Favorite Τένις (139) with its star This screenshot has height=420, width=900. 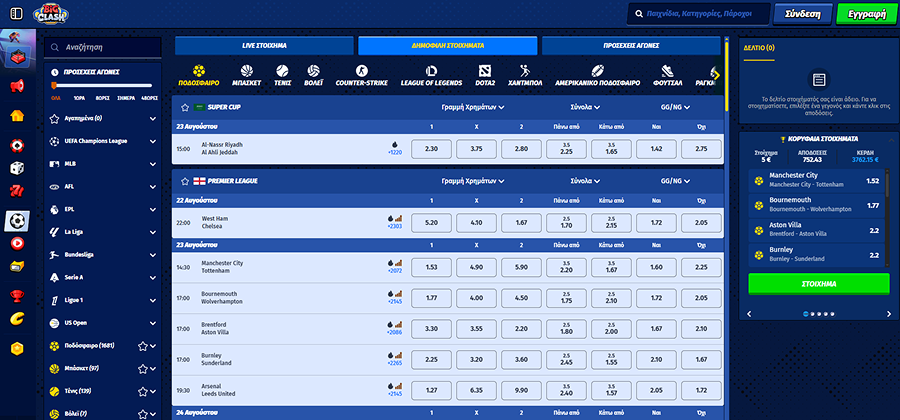143,391
